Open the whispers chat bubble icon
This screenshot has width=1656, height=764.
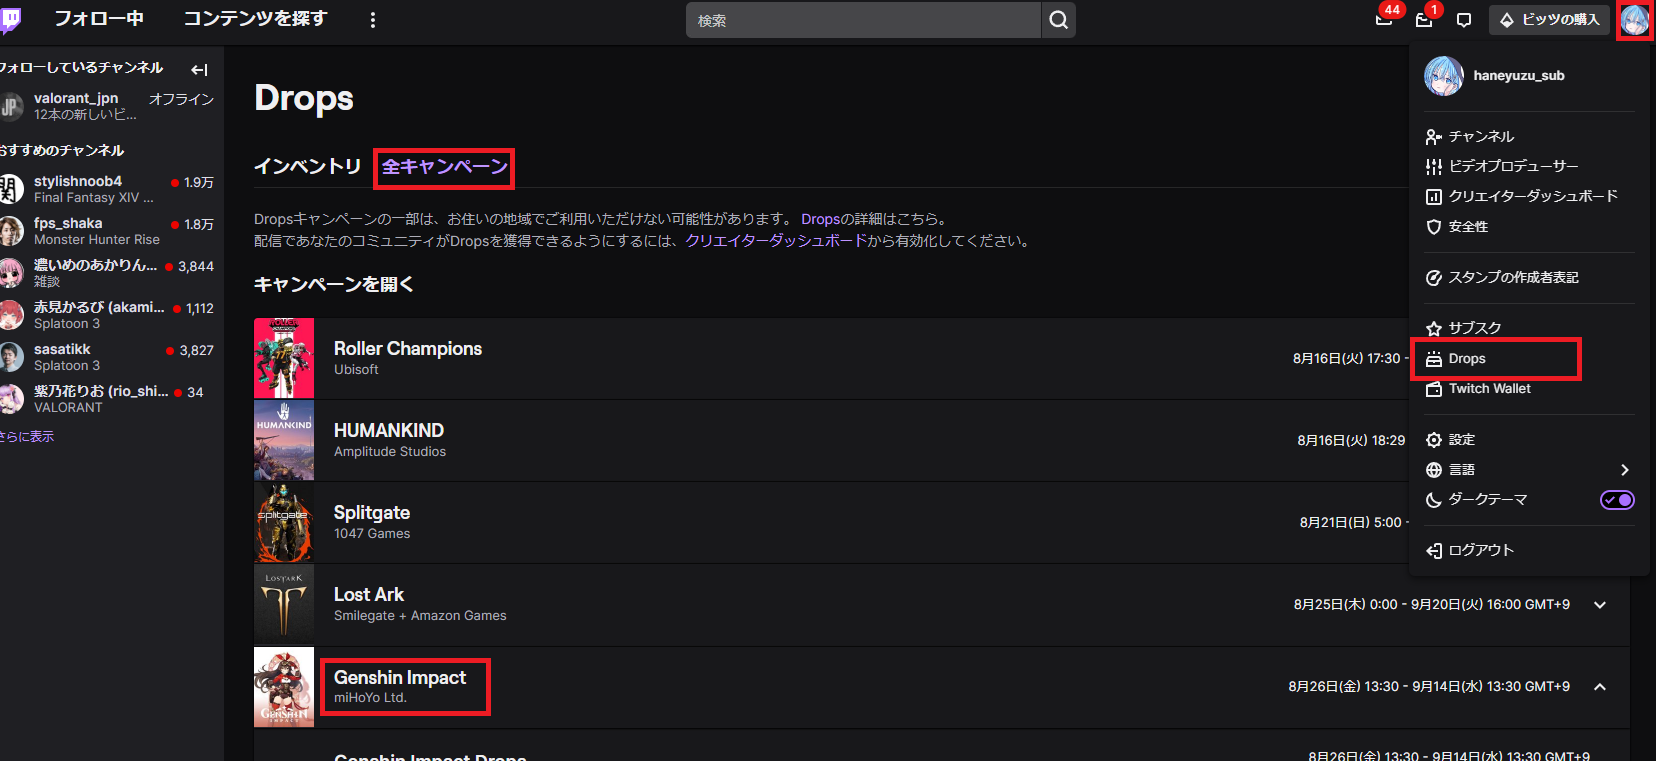pos(1464,20)
